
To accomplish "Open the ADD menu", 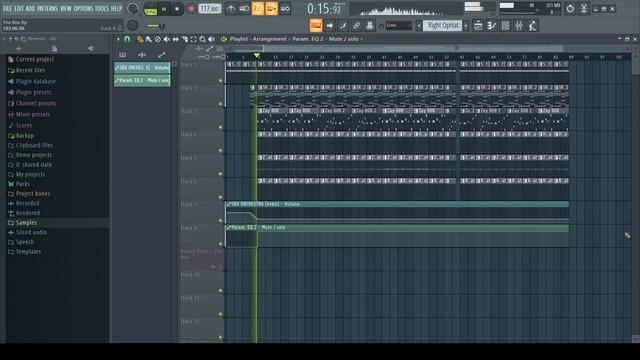I will (31, 8).
